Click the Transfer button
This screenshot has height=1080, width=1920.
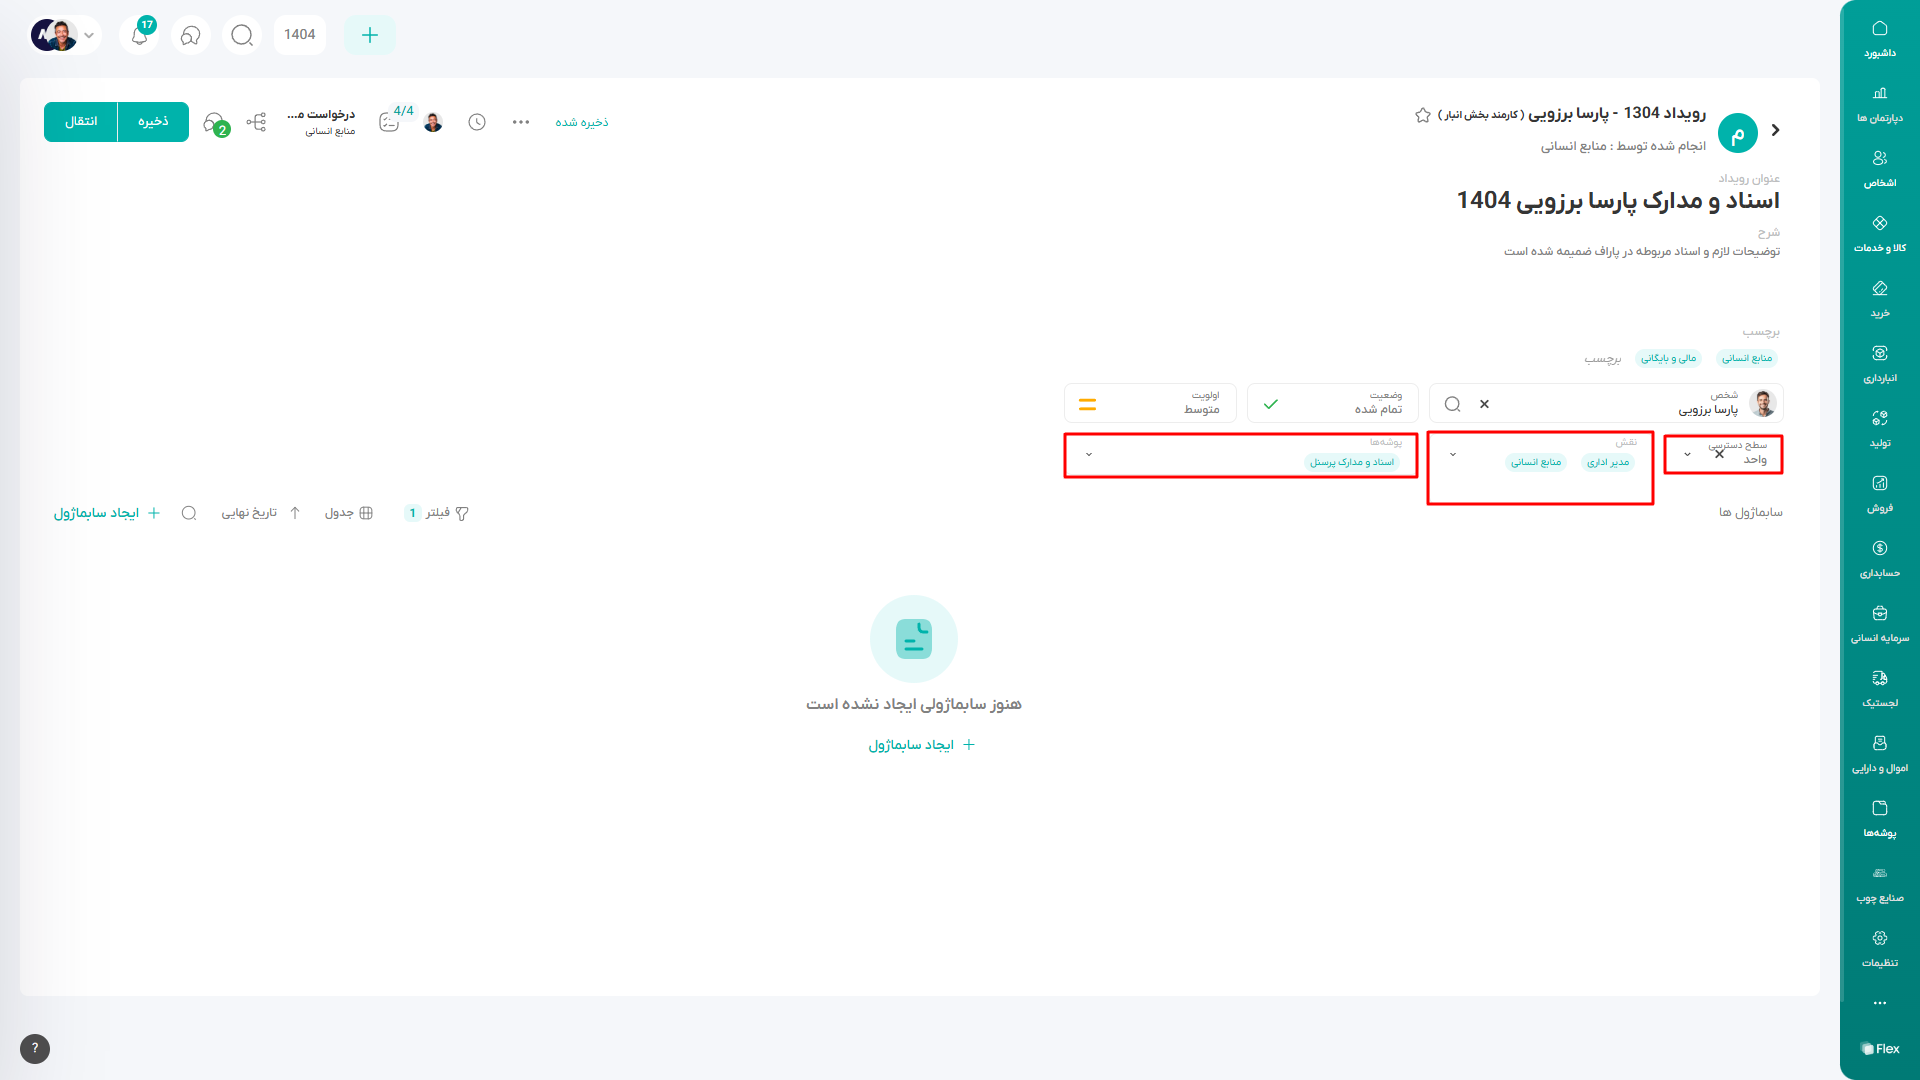tap(81, 122)
